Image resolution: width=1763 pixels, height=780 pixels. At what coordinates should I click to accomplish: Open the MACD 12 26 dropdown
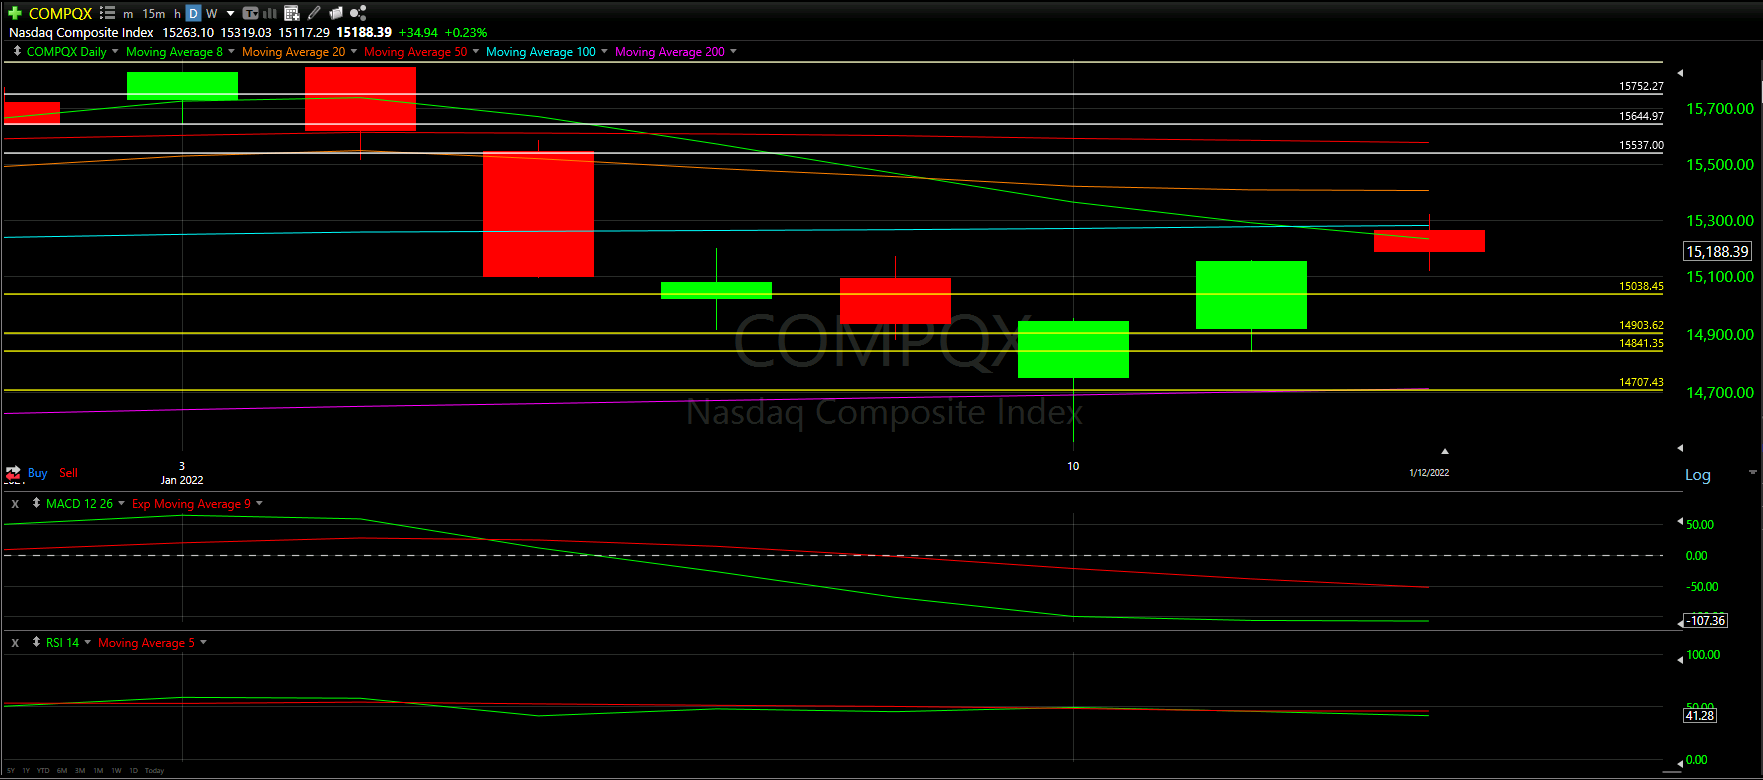[x=121, y=503]
